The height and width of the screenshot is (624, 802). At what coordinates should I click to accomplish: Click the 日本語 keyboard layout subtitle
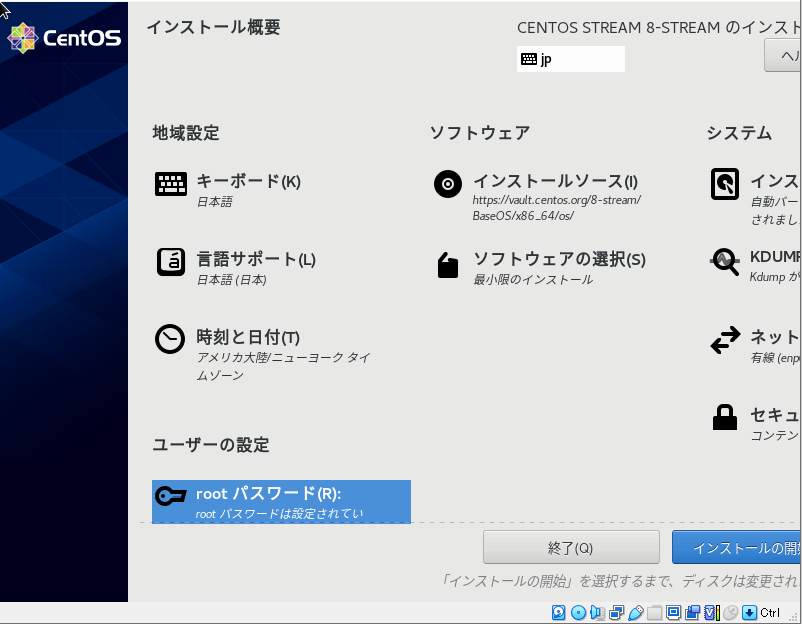215,202
